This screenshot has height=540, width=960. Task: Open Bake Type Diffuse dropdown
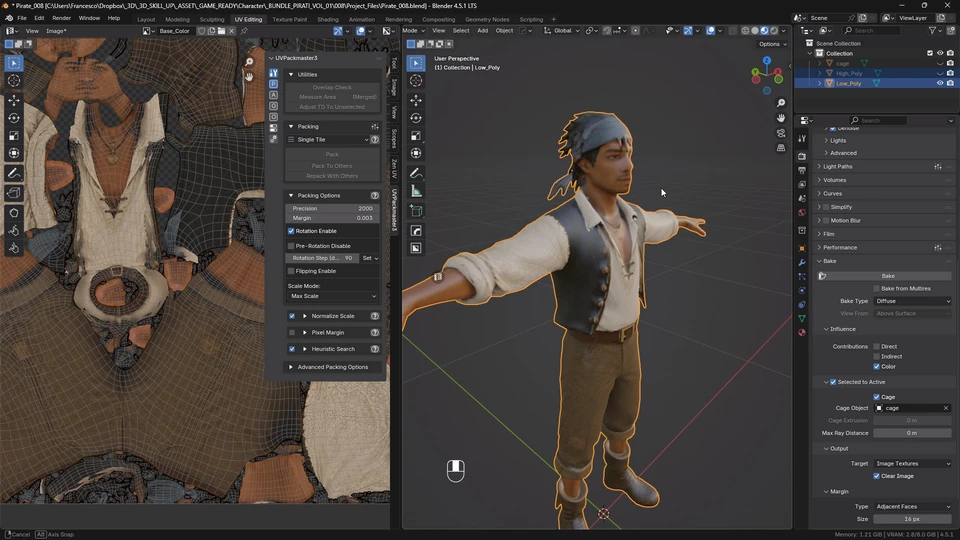click(912, 301)
